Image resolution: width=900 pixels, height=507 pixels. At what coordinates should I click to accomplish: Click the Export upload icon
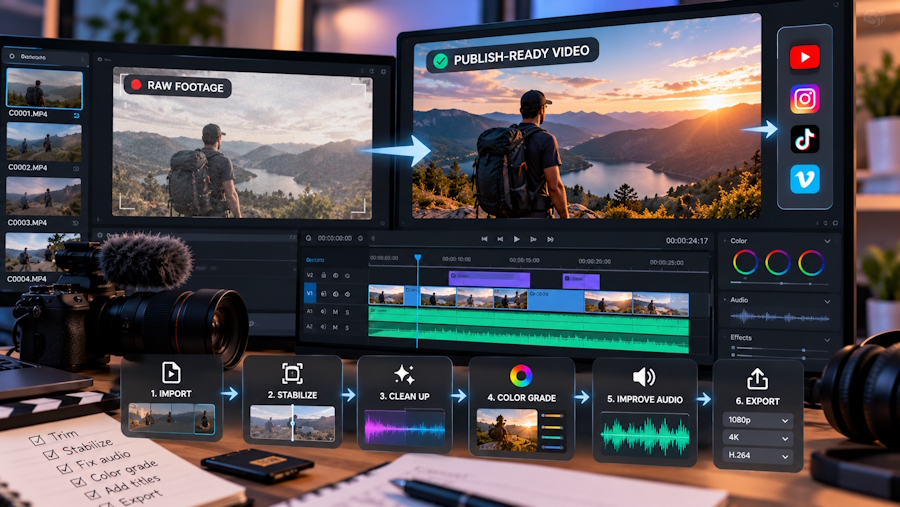coord(757,379)
